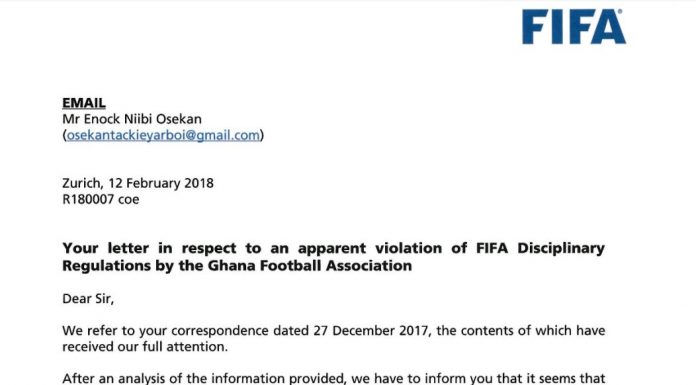Image resolution: width=696 pixels, height=385 pixels.
Task: Click the paragraph starting After an analysis
Action: [333, 378]
